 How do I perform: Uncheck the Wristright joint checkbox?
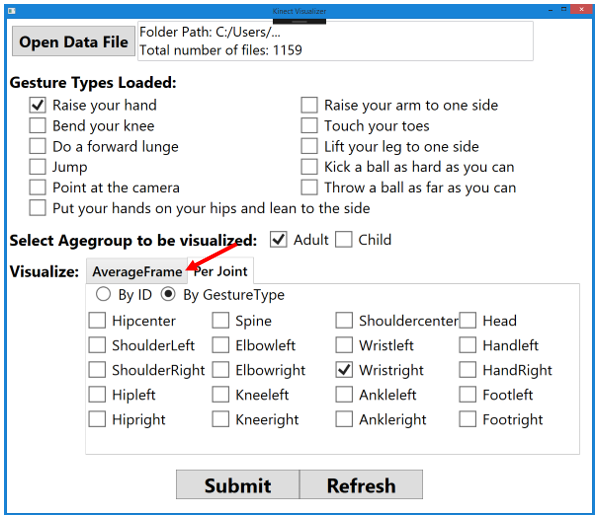coord(344,370)
